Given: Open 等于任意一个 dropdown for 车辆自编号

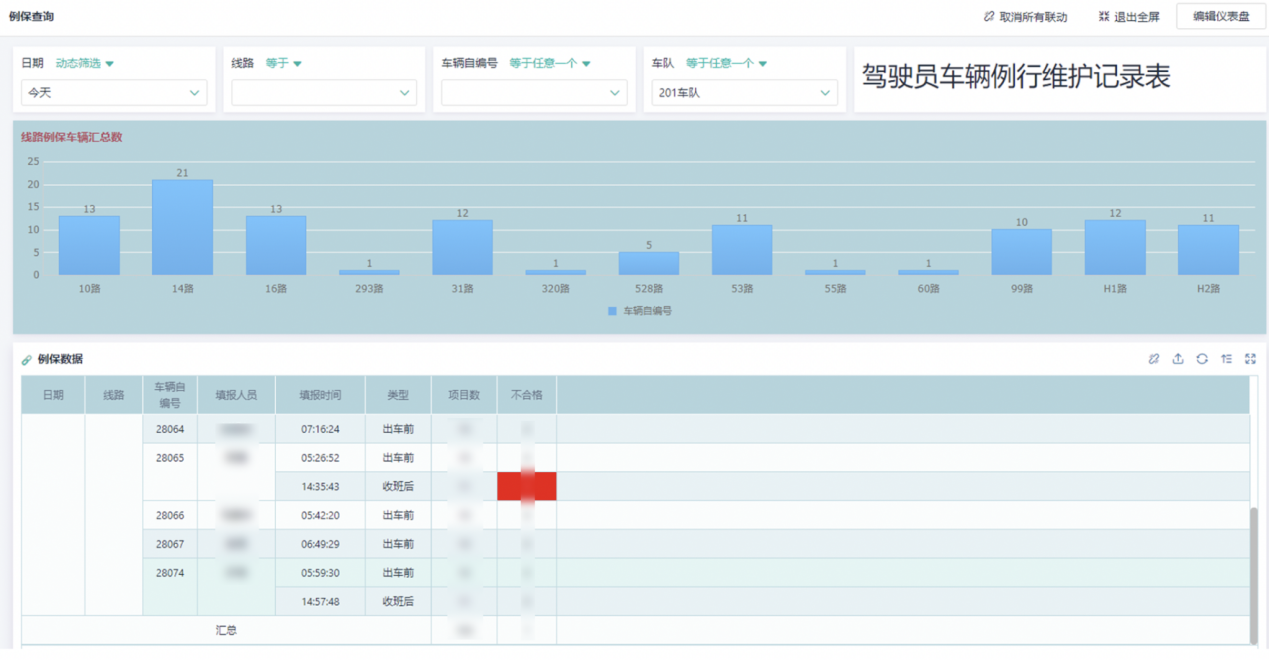Looking at the screenshot, I should [x=550, y=63].
